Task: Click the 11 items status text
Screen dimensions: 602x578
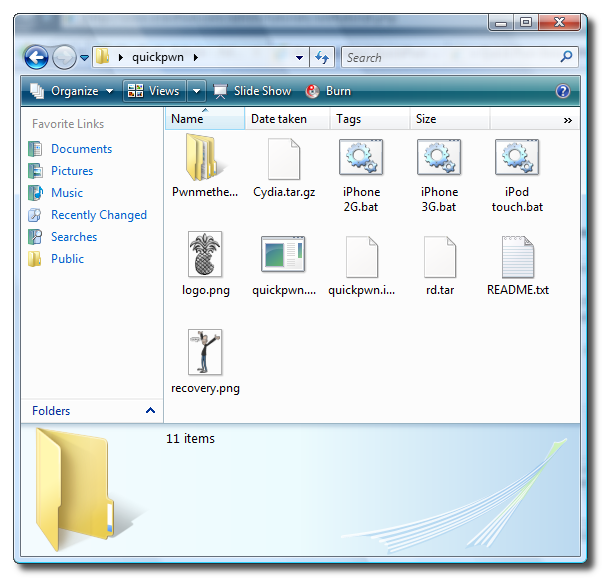Action: [x=190, y=439]
